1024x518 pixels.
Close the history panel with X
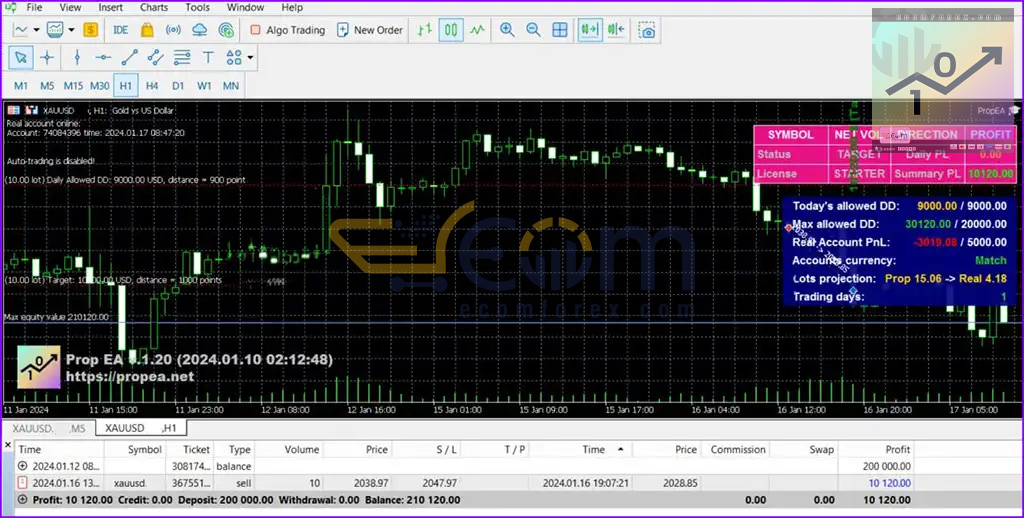pos(8,445)
